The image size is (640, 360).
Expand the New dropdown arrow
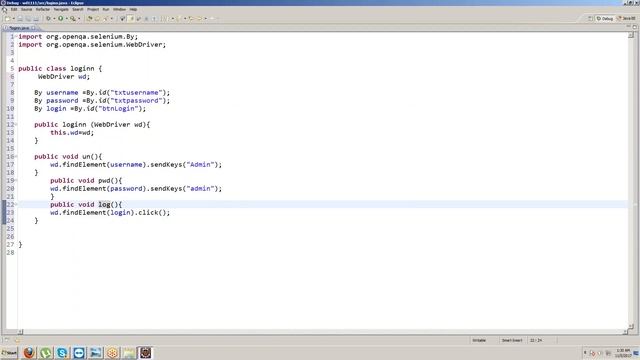(x=13, y=18)
